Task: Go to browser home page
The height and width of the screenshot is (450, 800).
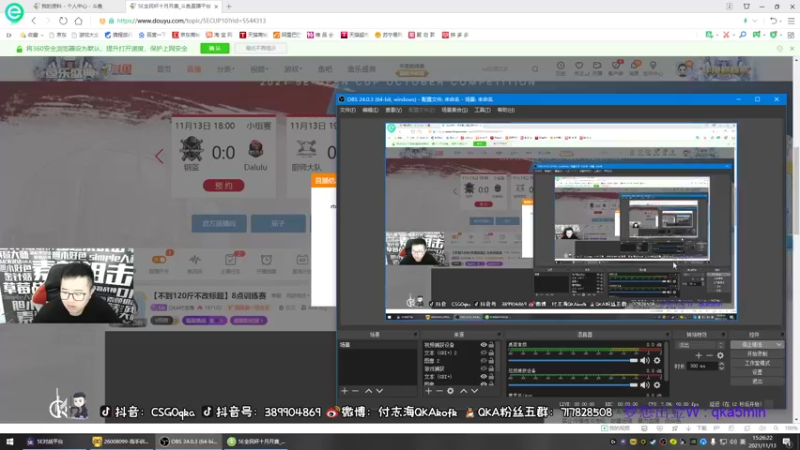Action: [78, 21]
